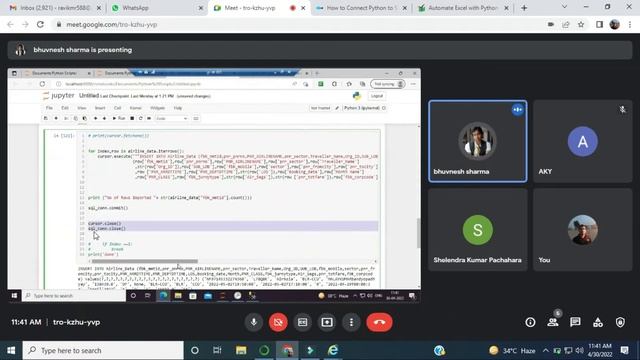Open the 34°C Haze weather widget

point(512,350)
